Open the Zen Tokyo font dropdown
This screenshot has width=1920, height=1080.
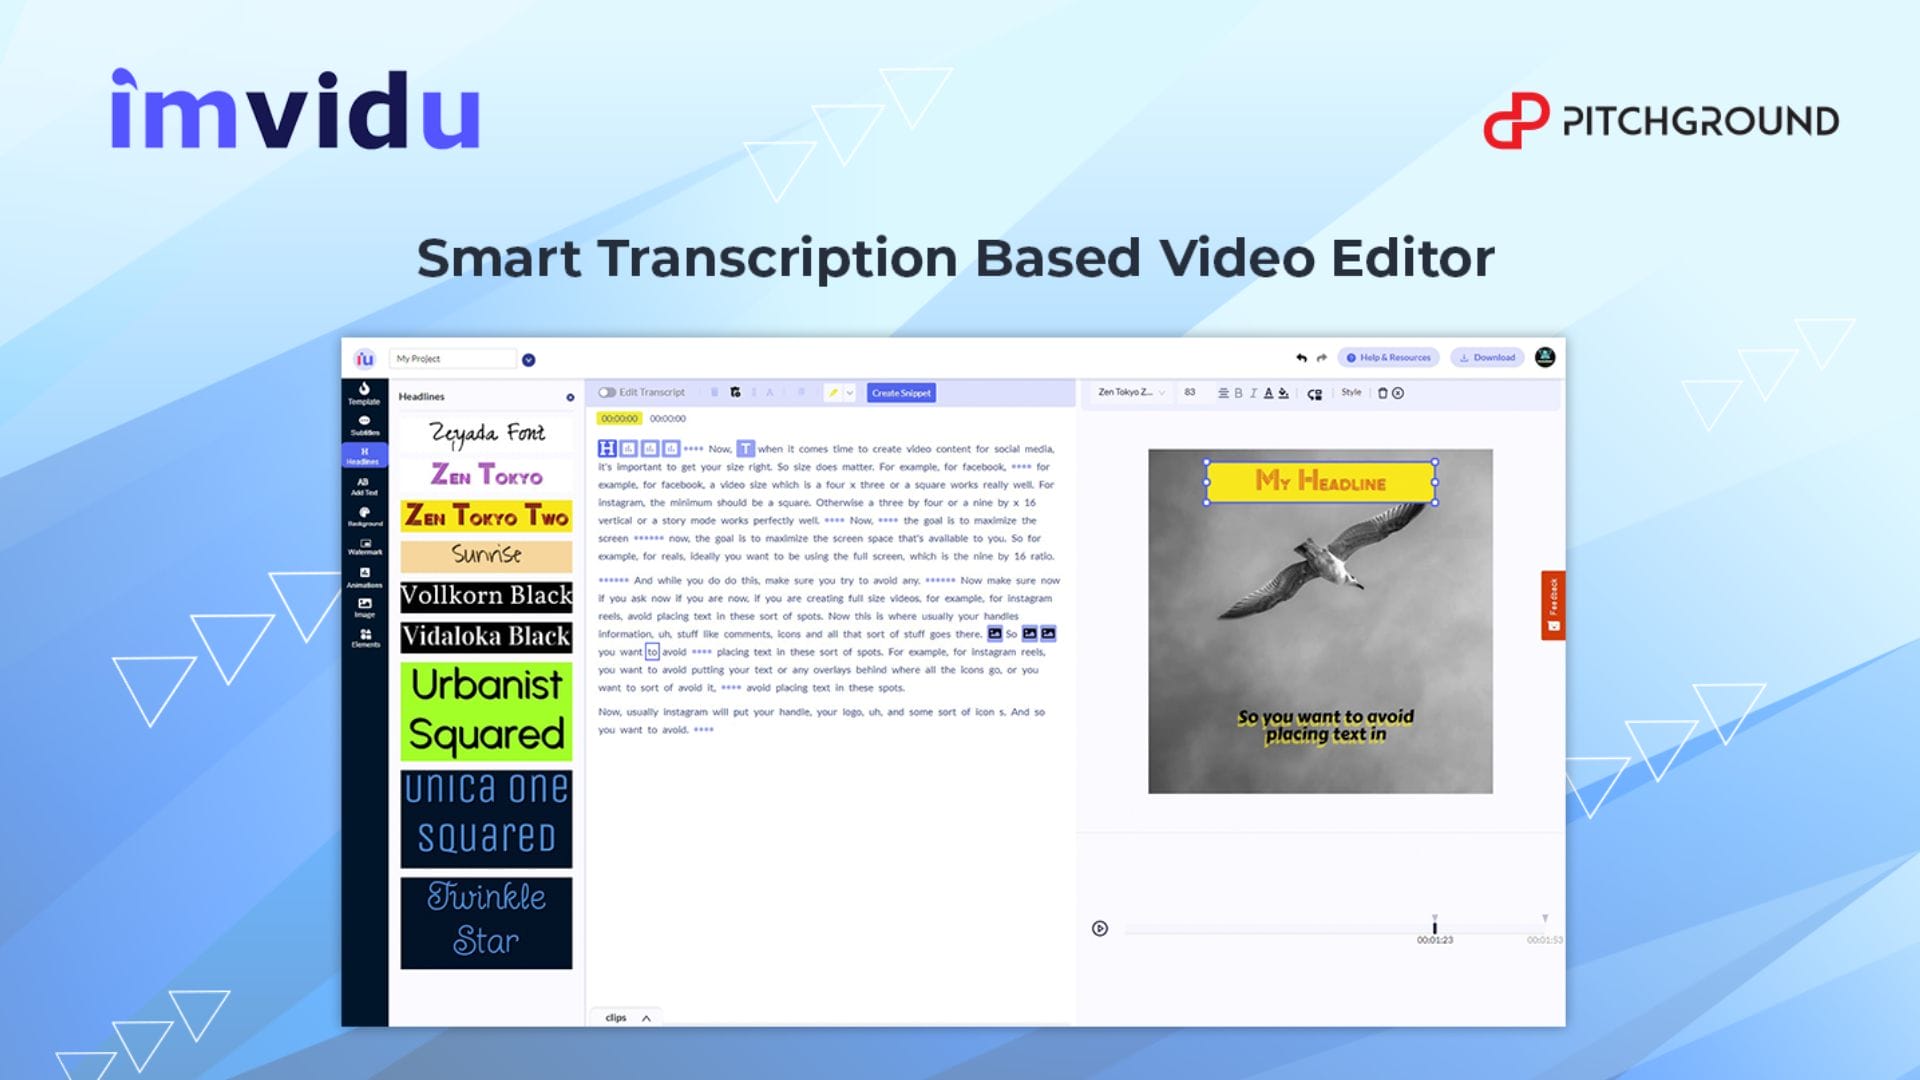coord(1131,393)
